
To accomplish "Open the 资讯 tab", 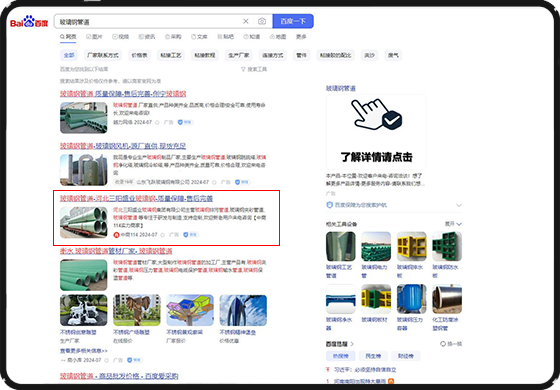I will (x=147, y=36).
